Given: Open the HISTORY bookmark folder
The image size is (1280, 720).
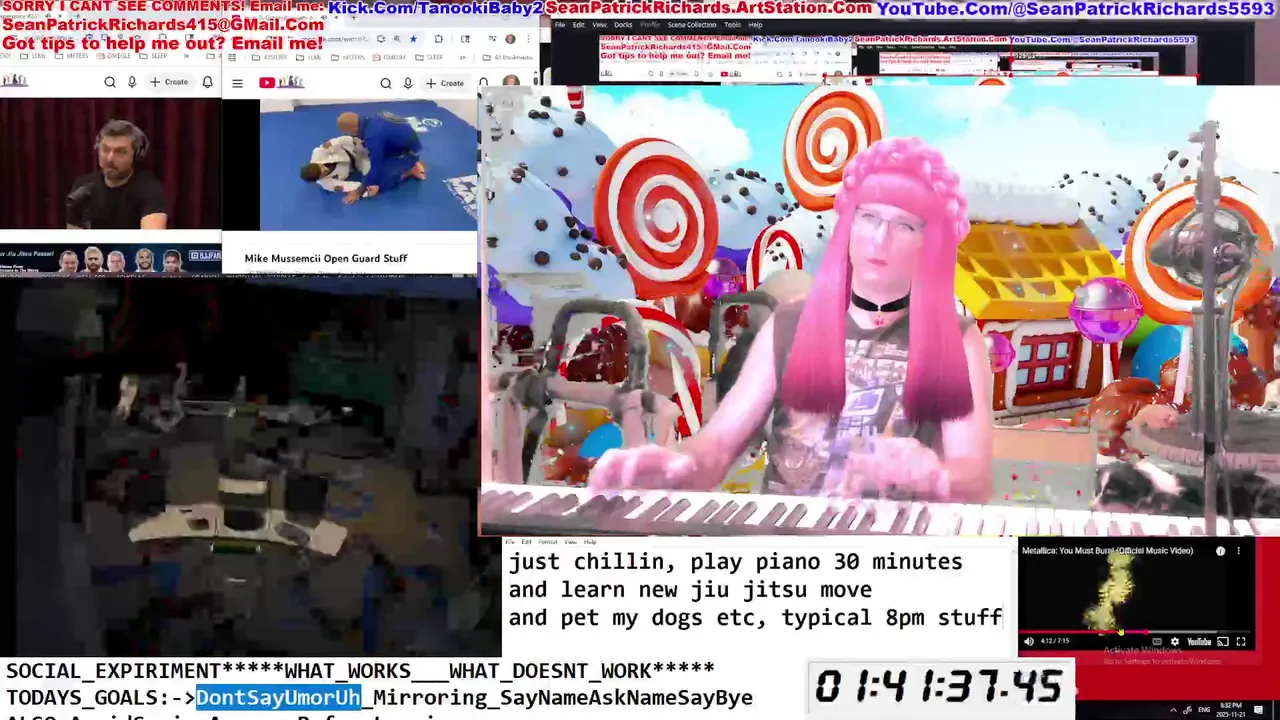Looking at the screenshot, I should (270, 57).
